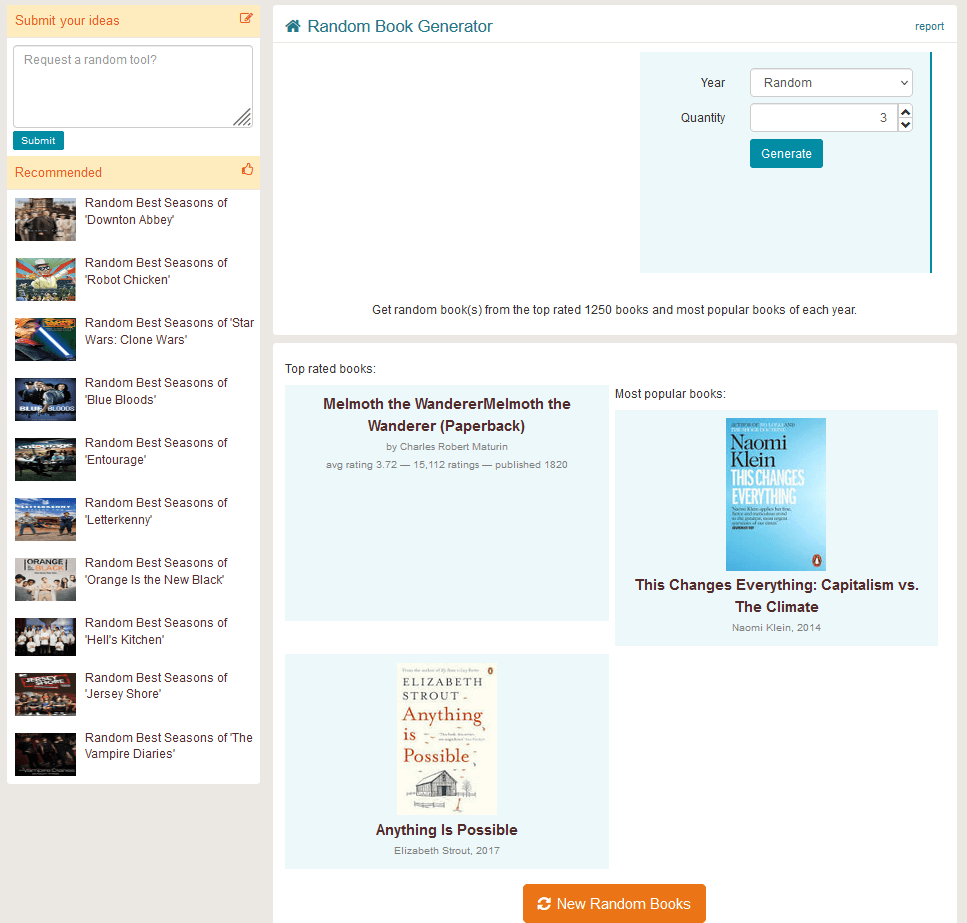The image size is (967, 923).
Task: Click the Orange Is the New Black thumbnail
Action: click(46, 579)
